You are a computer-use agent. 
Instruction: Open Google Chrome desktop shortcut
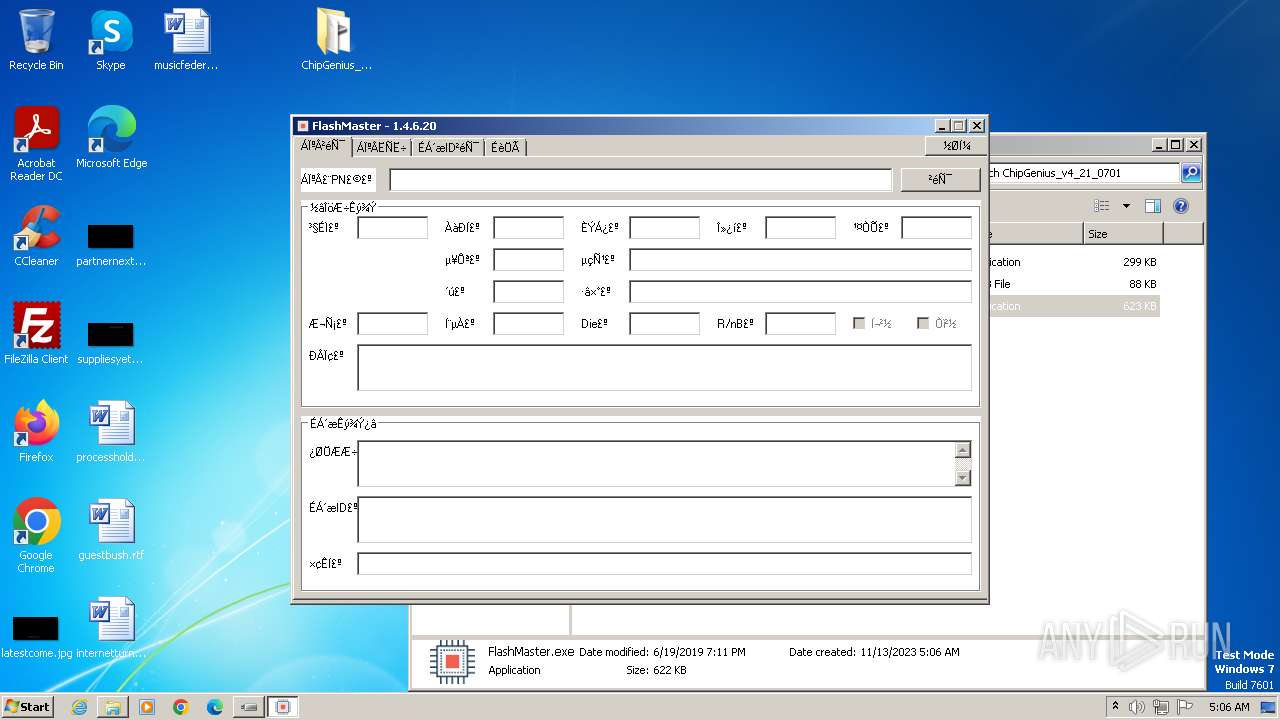point(36,535)
